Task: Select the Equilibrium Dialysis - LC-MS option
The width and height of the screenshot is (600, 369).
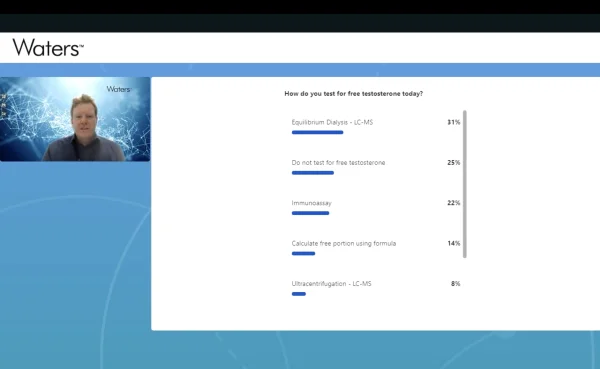Action: tap(332, 122)
